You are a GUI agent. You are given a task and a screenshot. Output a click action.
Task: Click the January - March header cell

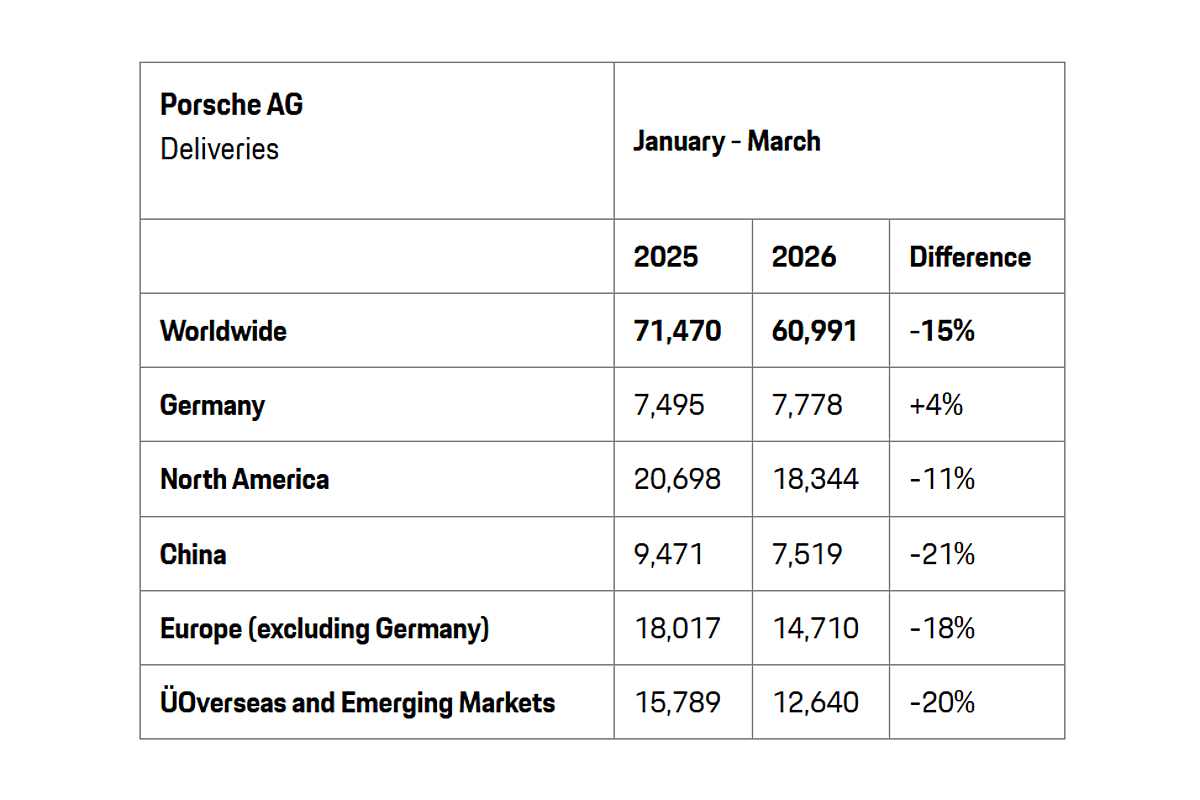(x=726, y=141)
